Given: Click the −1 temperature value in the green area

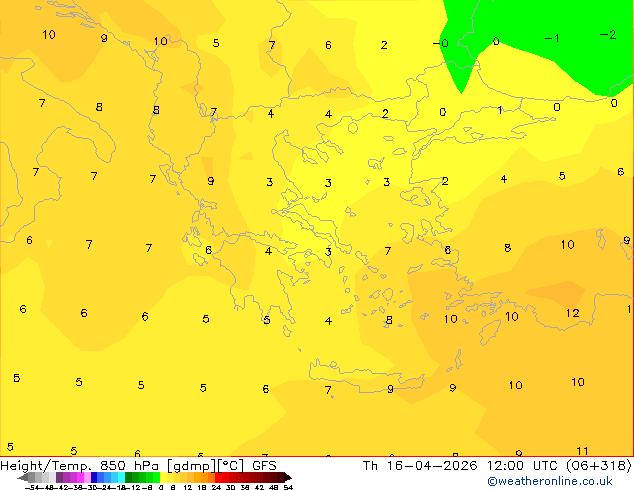Looking at the screenshot, I should point(552,38).
